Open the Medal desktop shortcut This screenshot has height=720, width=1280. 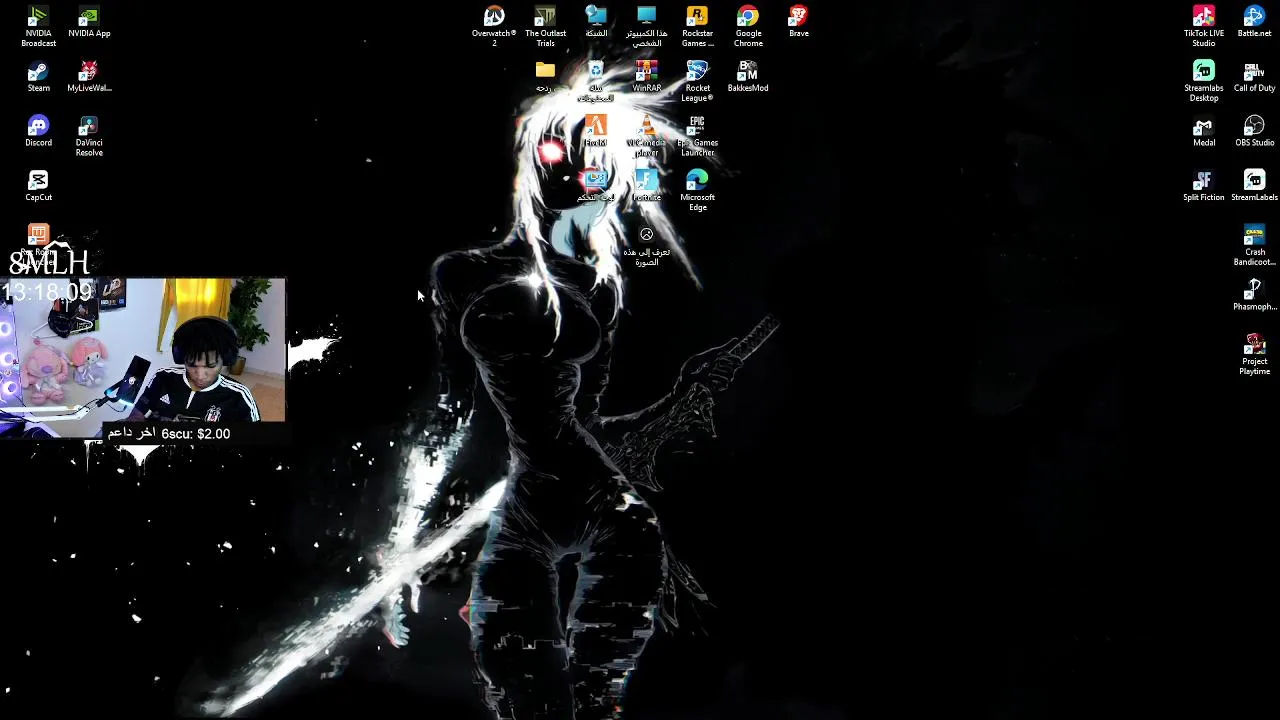coord(1204,132)
